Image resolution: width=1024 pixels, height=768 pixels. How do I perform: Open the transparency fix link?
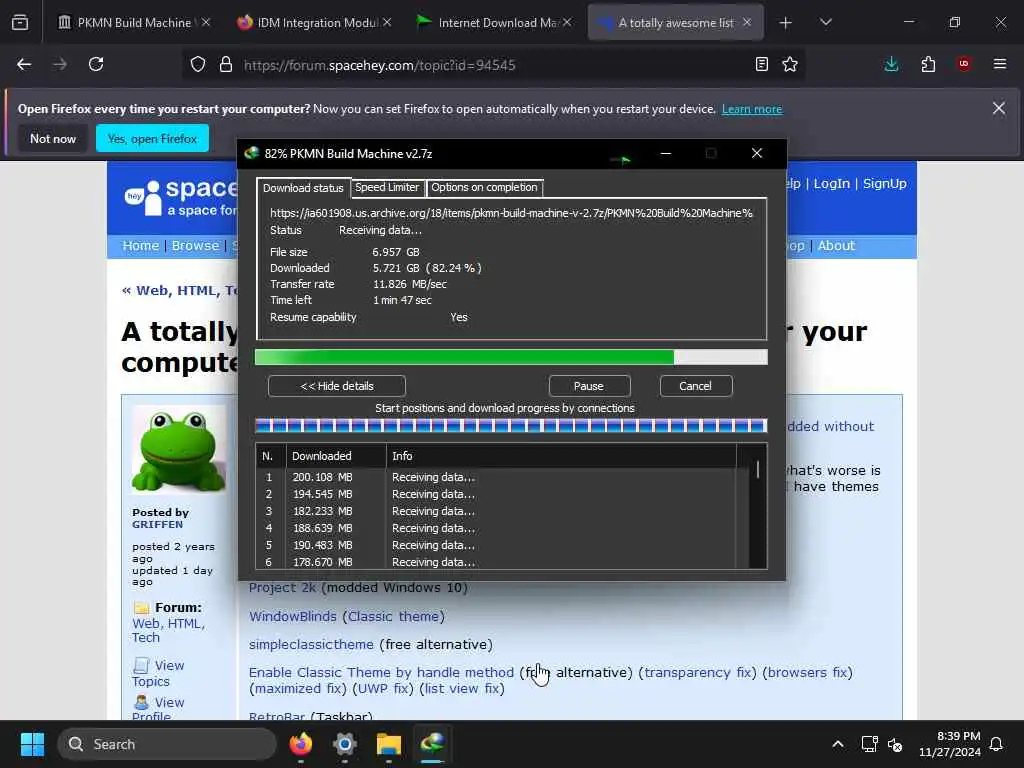click(x=697, y=673)
